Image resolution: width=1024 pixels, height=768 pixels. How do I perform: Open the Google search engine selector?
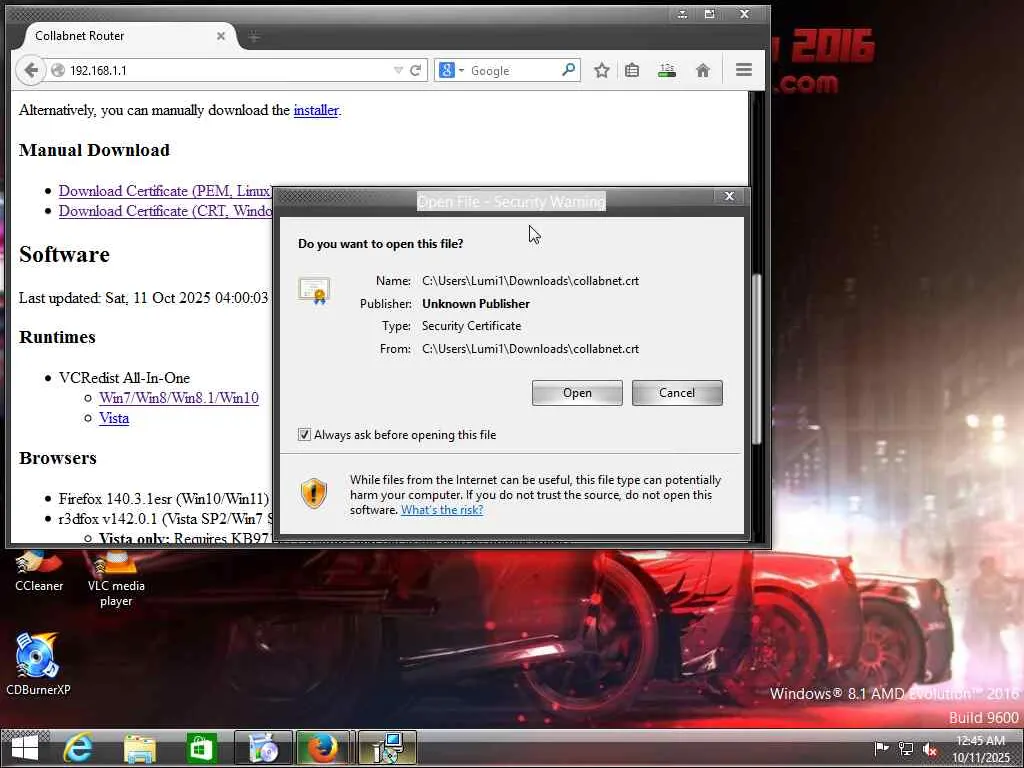pos(451,71)
